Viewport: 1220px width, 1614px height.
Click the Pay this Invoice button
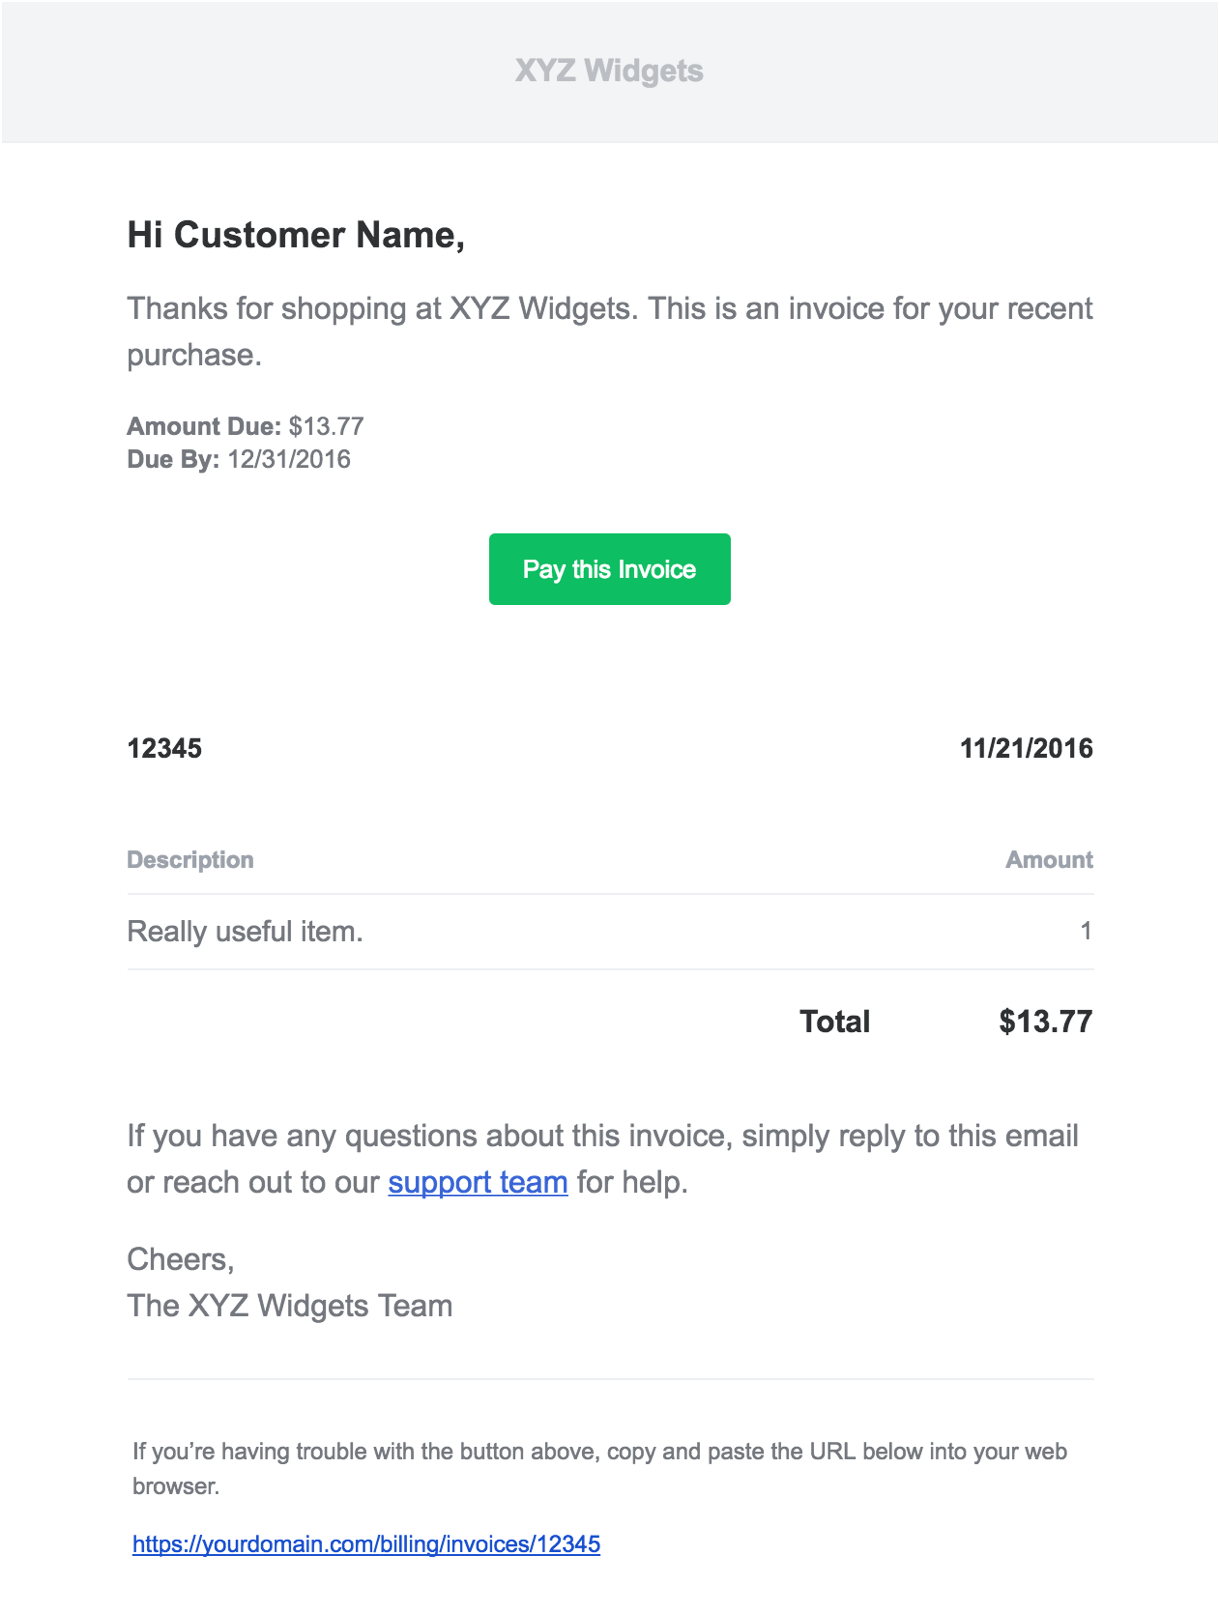(609, 569)
